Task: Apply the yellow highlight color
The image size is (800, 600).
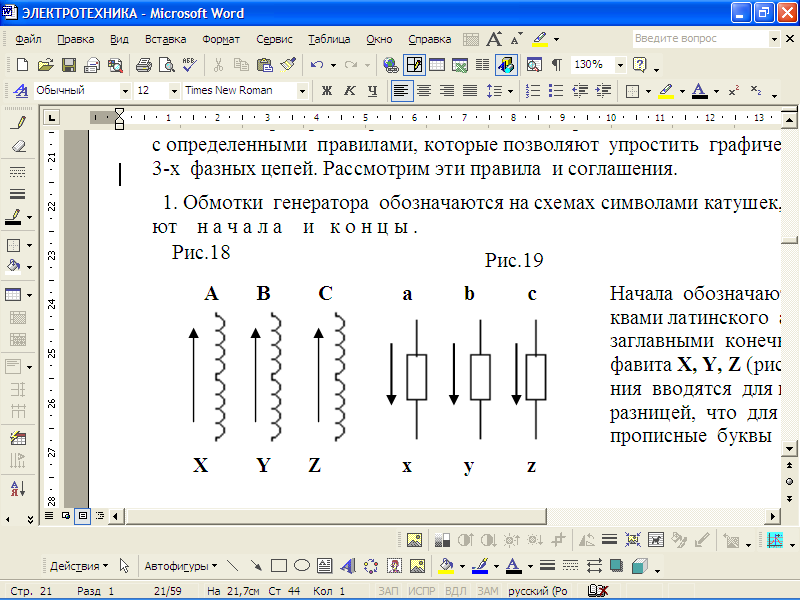Action: 665,91
